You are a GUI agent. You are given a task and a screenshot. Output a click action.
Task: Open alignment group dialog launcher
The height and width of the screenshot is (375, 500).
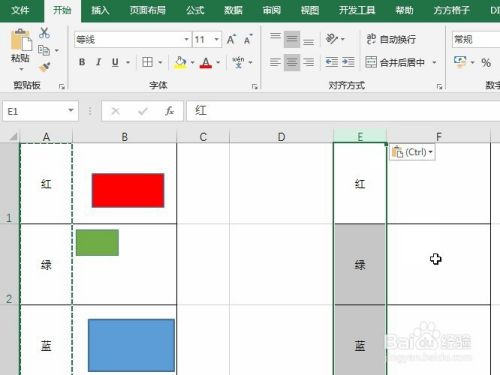[439, 87]
